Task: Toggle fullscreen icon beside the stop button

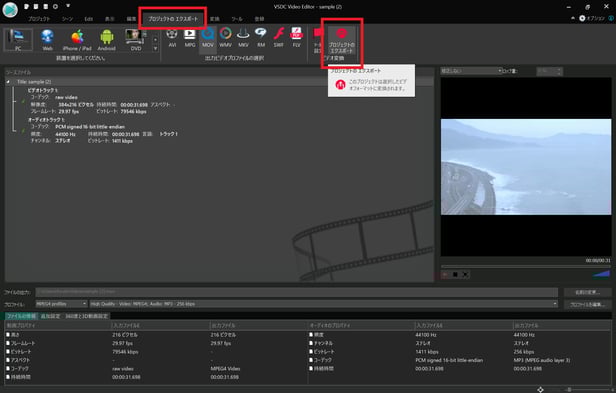Action: point(465,275)
